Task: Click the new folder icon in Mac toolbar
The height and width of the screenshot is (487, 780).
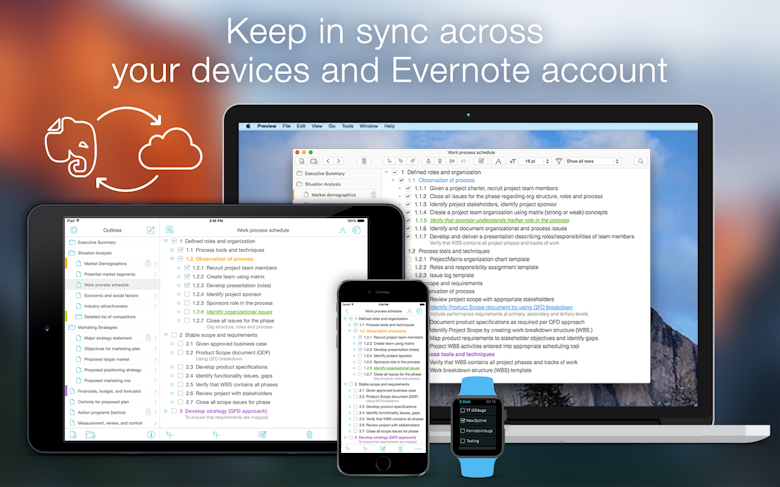Action: (314, 161)
